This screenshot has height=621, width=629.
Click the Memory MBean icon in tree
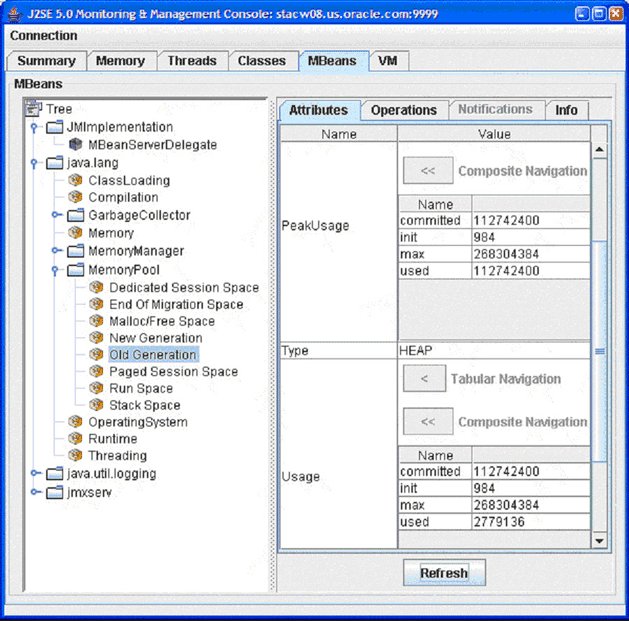coord(76,233)
